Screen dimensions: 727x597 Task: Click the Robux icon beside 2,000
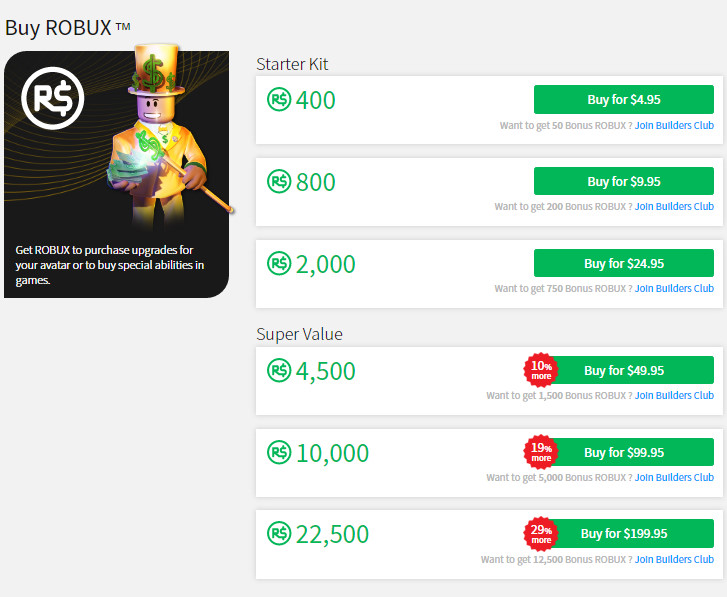click(x=278, y=264)
